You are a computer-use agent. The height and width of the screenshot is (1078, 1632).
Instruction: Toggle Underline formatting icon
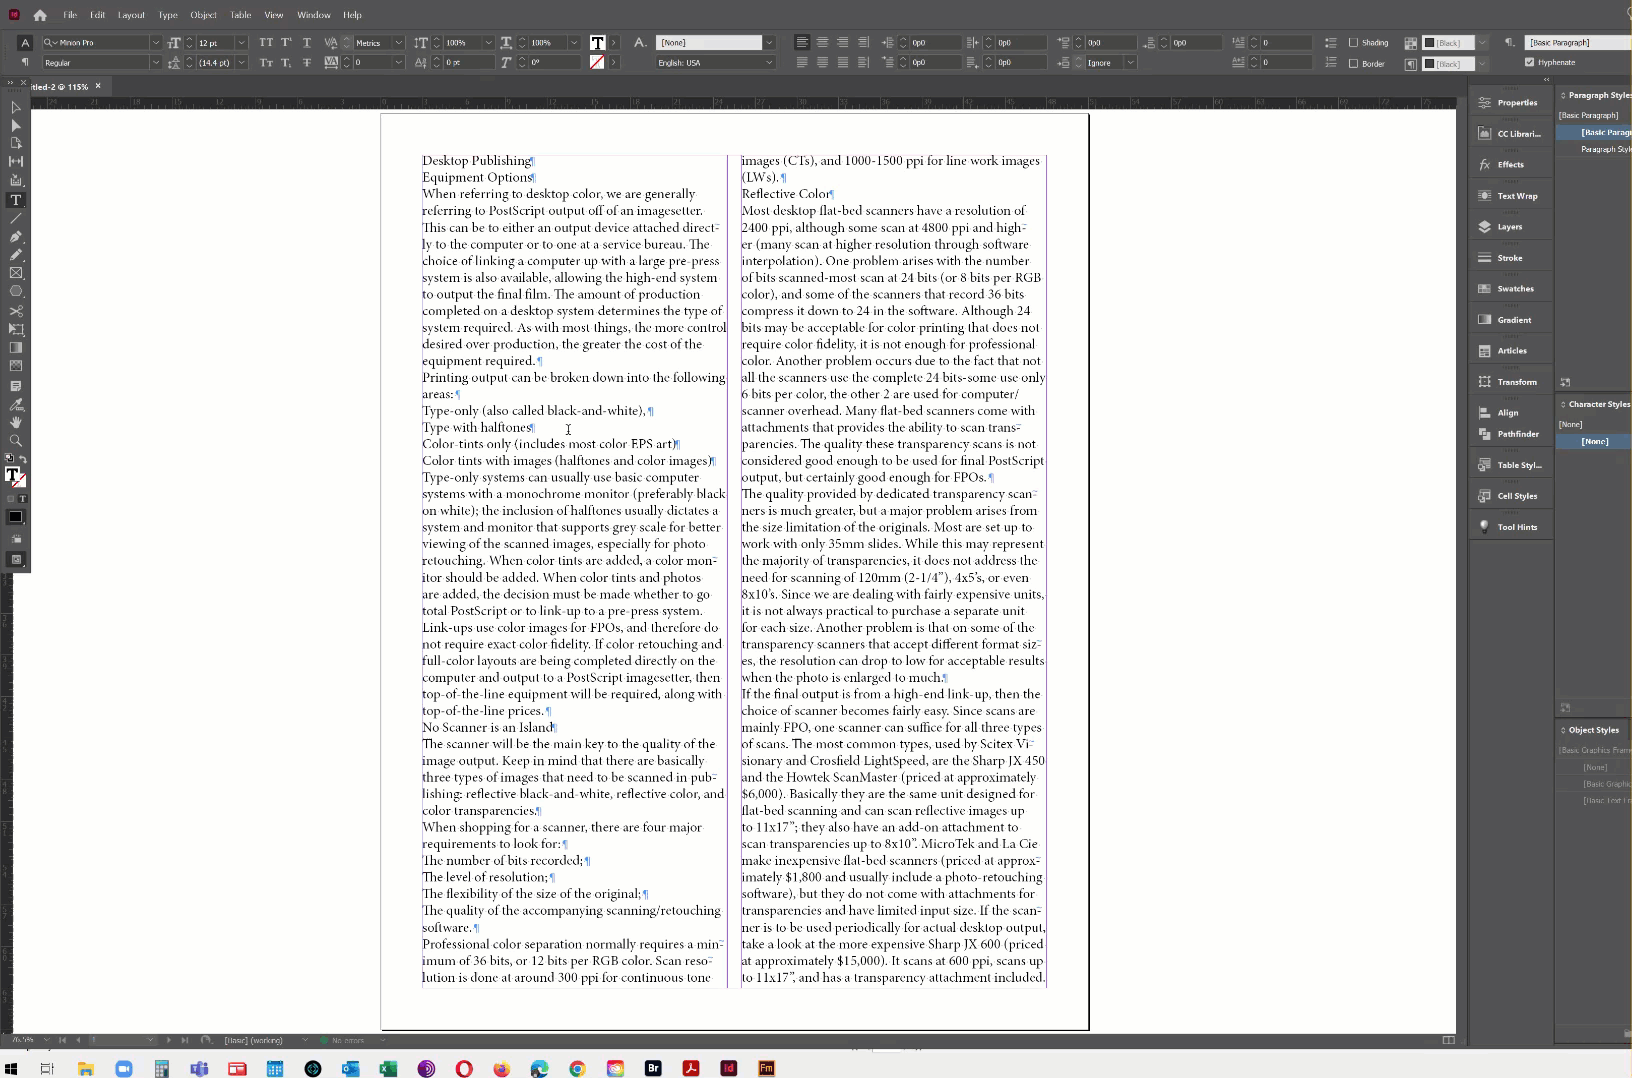[x=307, y=42]
